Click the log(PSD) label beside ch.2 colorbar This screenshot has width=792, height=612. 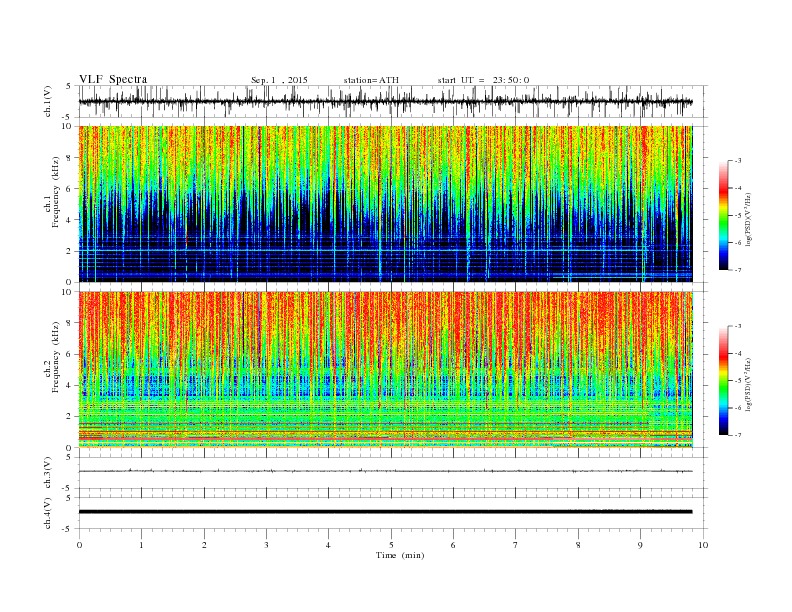[x=748, y=383]
